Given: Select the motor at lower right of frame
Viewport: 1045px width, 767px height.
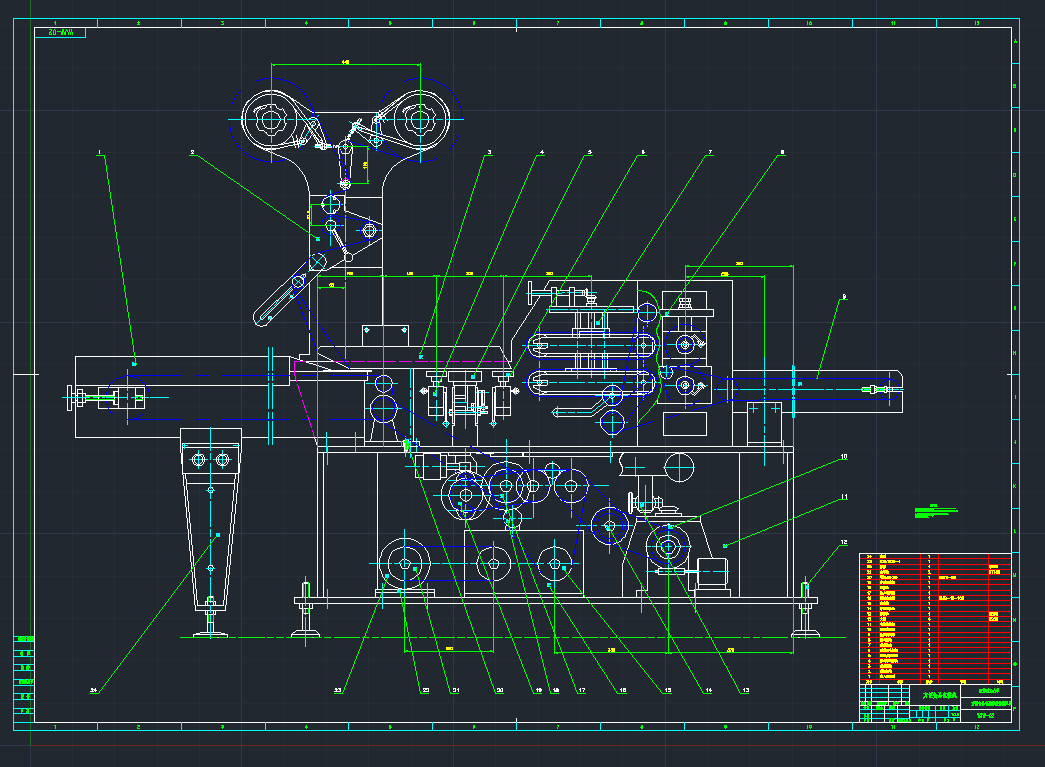Looking at the screenshot, I should point(712,572).
